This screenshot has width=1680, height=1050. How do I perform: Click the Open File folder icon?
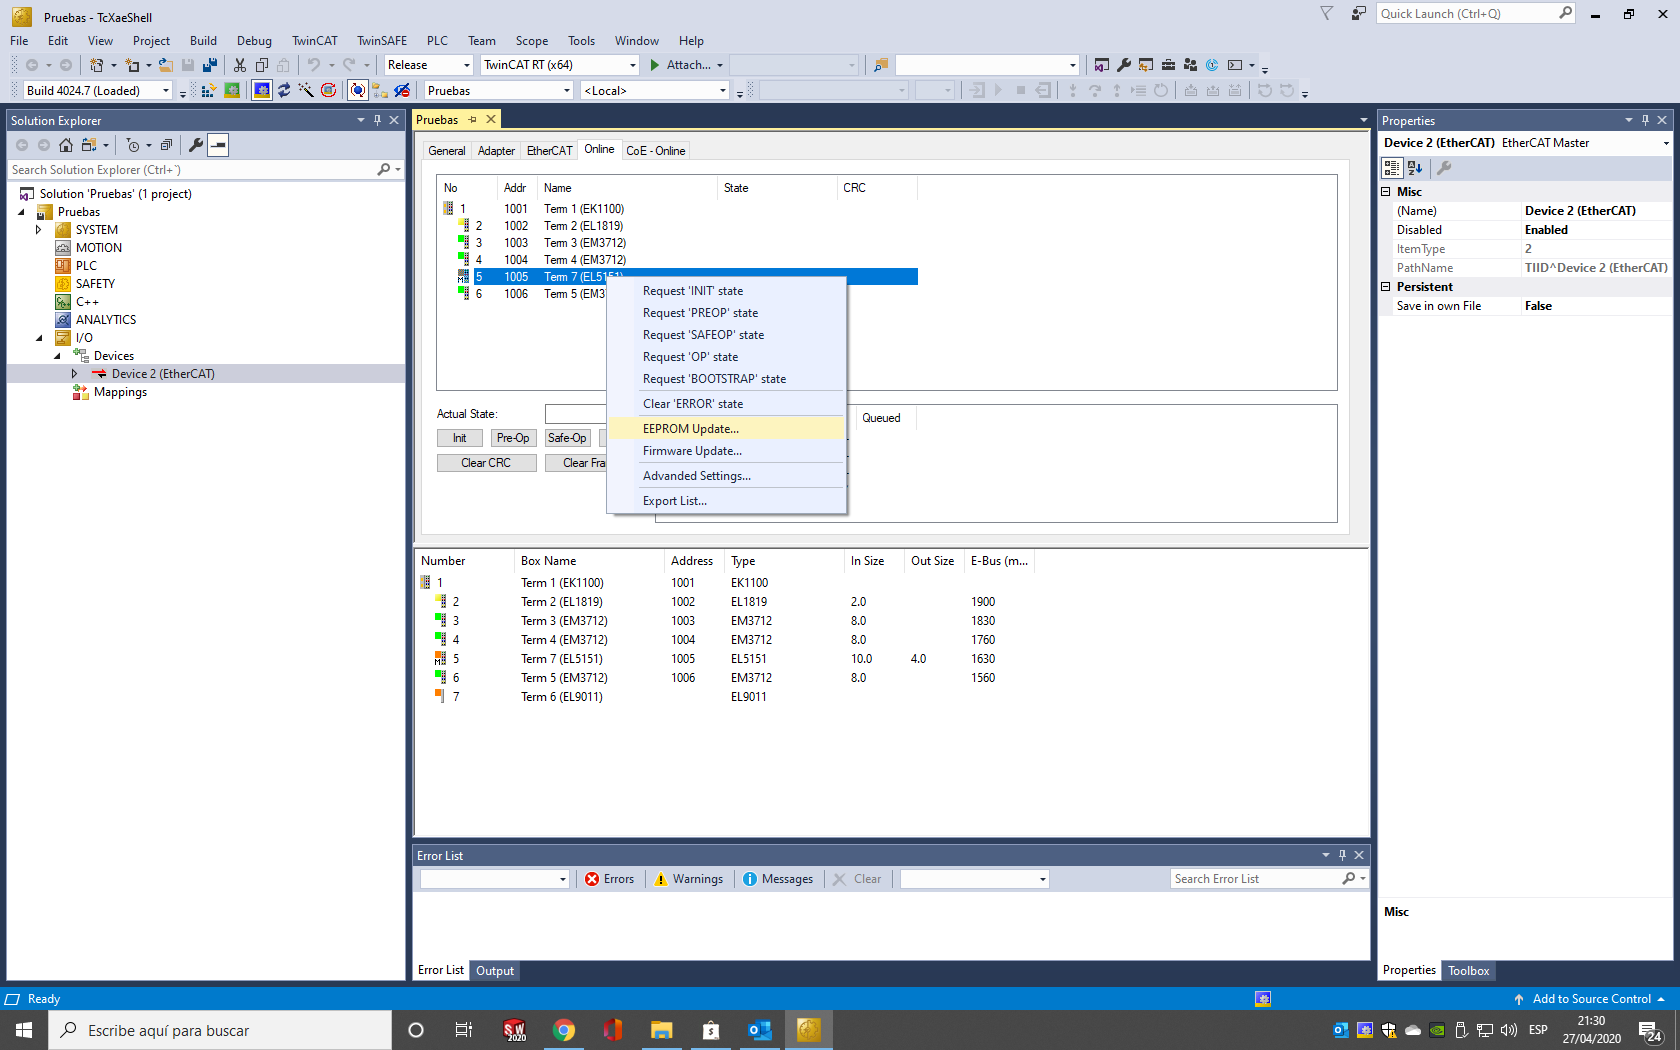166,65
